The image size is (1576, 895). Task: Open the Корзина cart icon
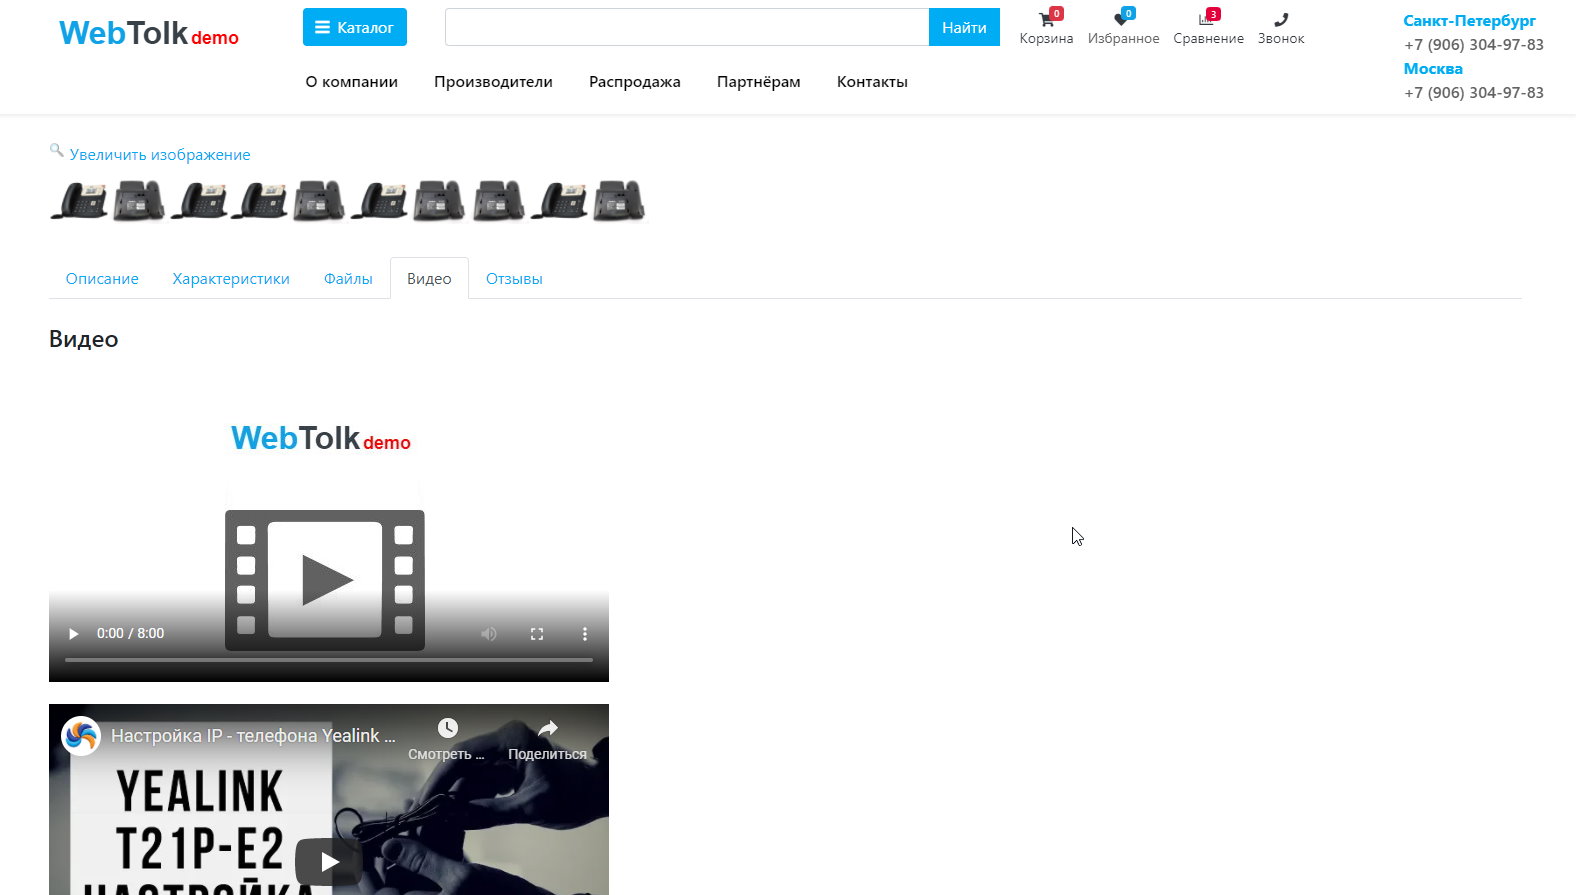[x=1046, y=21]
